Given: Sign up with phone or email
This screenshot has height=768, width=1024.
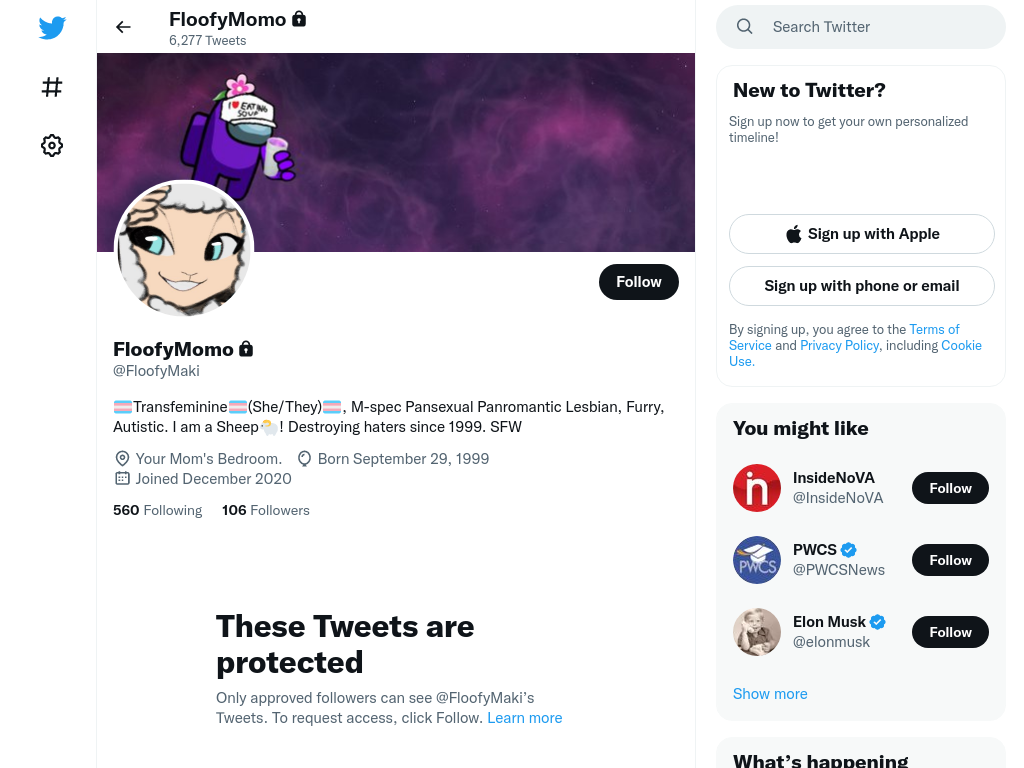Looking at the screenshot, I should [862, 286].
